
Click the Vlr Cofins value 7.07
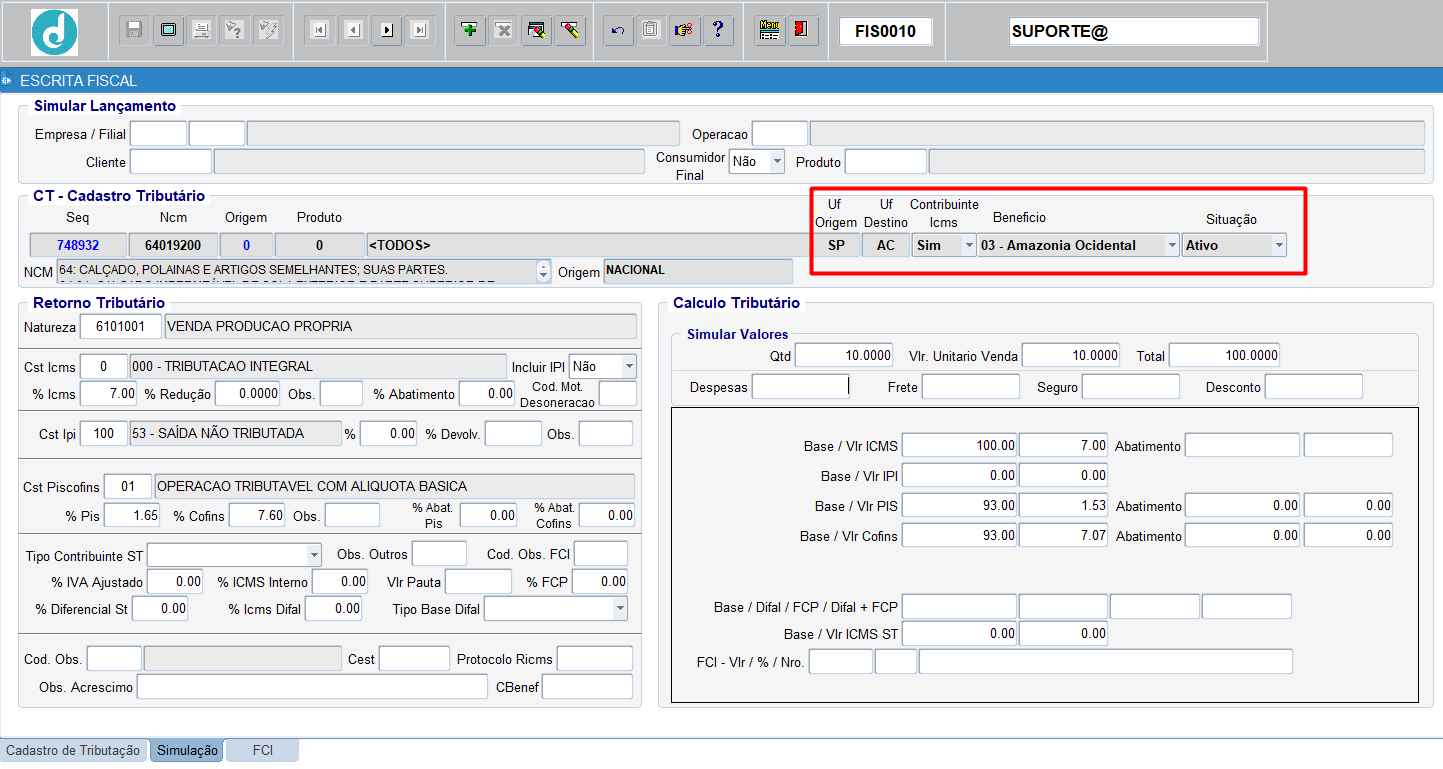pos(1064,536)
